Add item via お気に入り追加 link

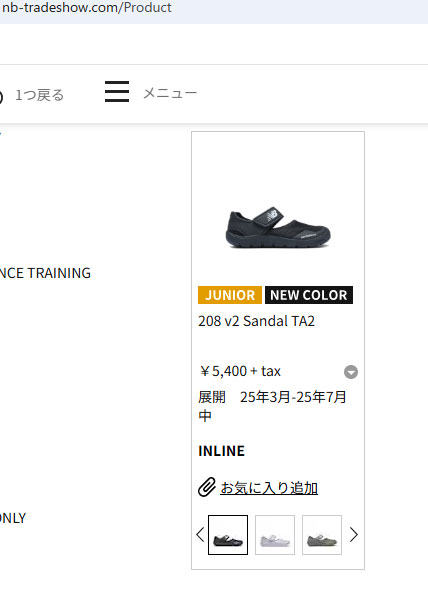269,488
